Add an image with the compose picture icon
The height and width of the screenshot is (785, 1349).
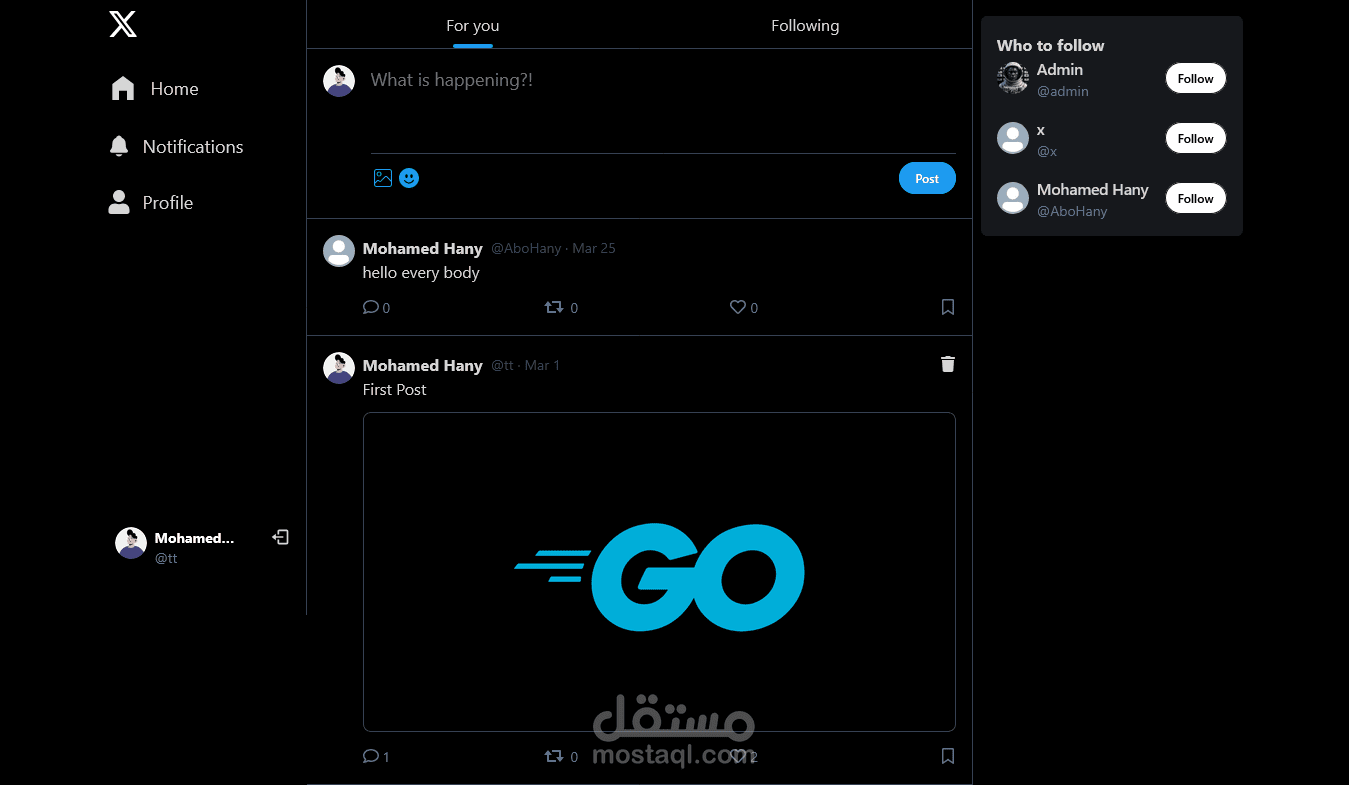click(383, 178)
